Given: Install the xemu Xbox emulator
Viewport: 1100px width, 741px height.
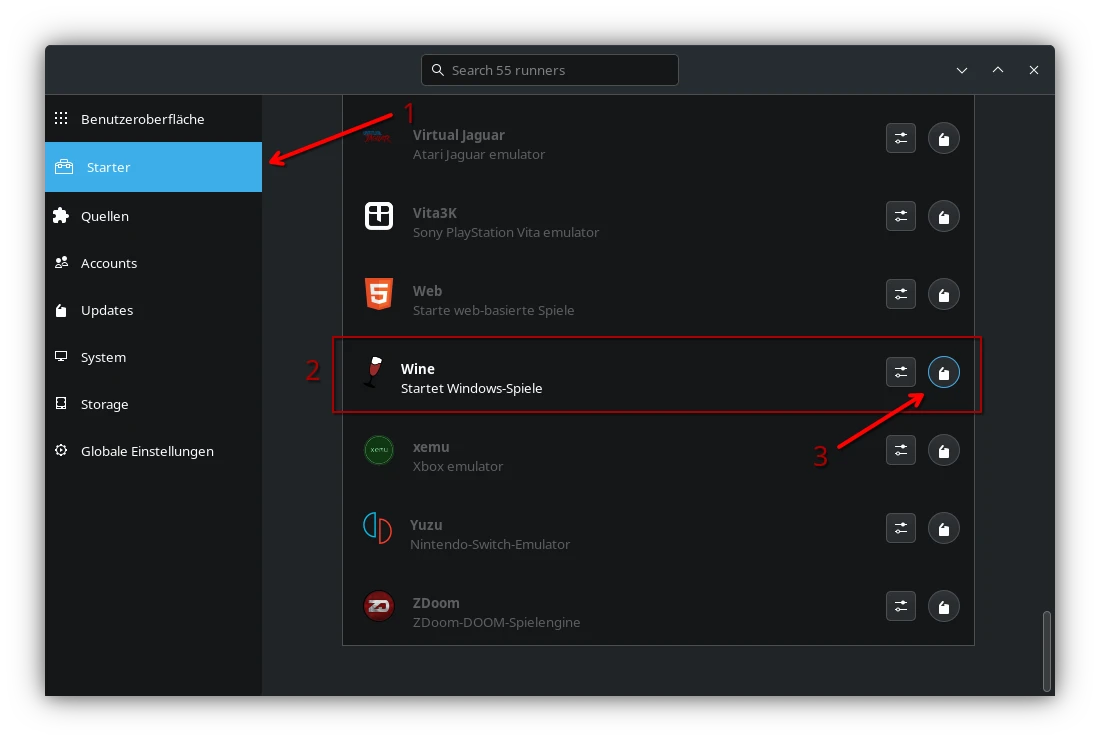Looking at the screenshot, I should (944, 450).
